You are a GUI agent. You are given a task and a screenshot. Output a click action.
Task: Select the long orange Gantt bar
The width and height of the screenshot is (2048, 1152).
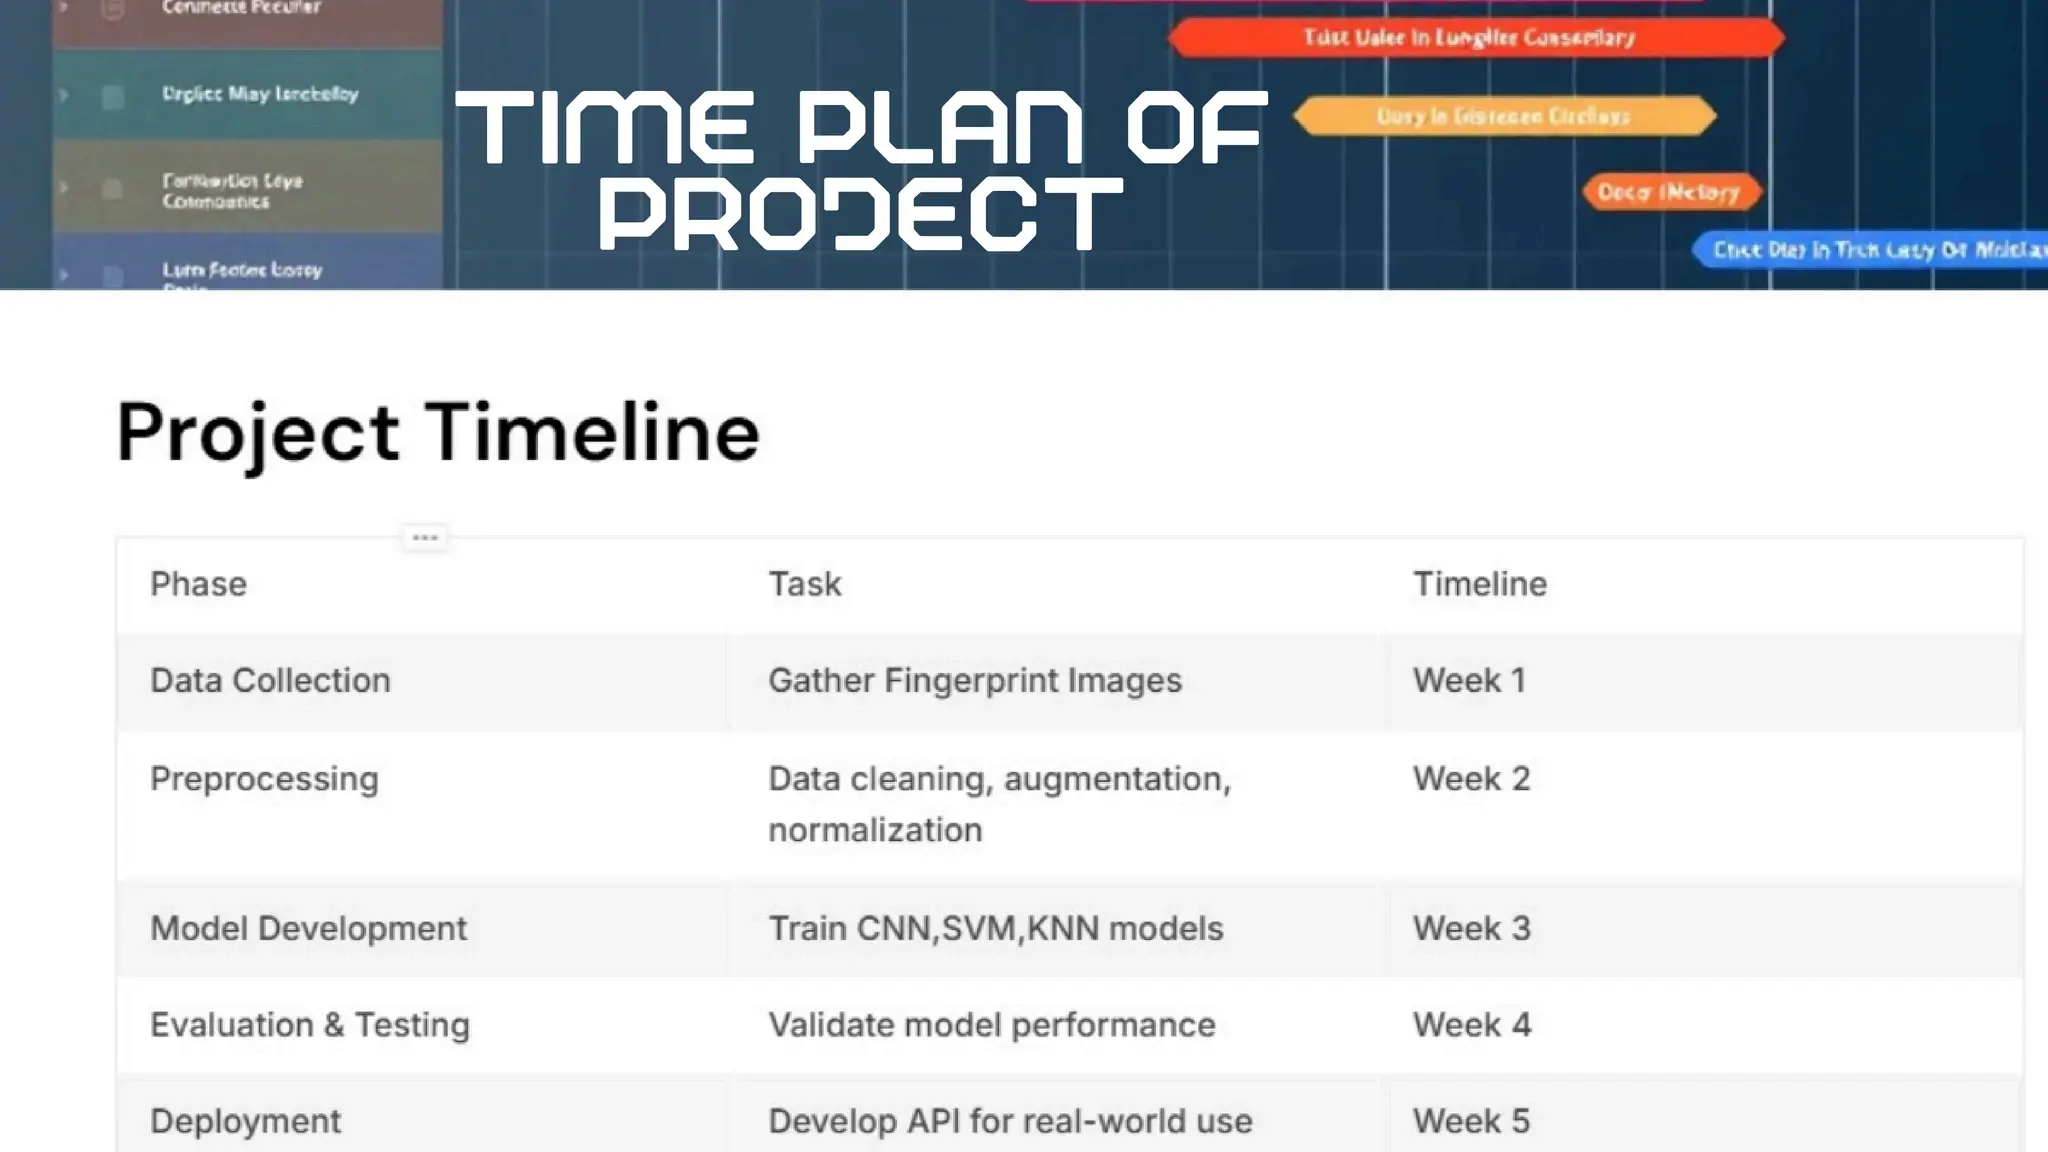[x=1504, y=116]
